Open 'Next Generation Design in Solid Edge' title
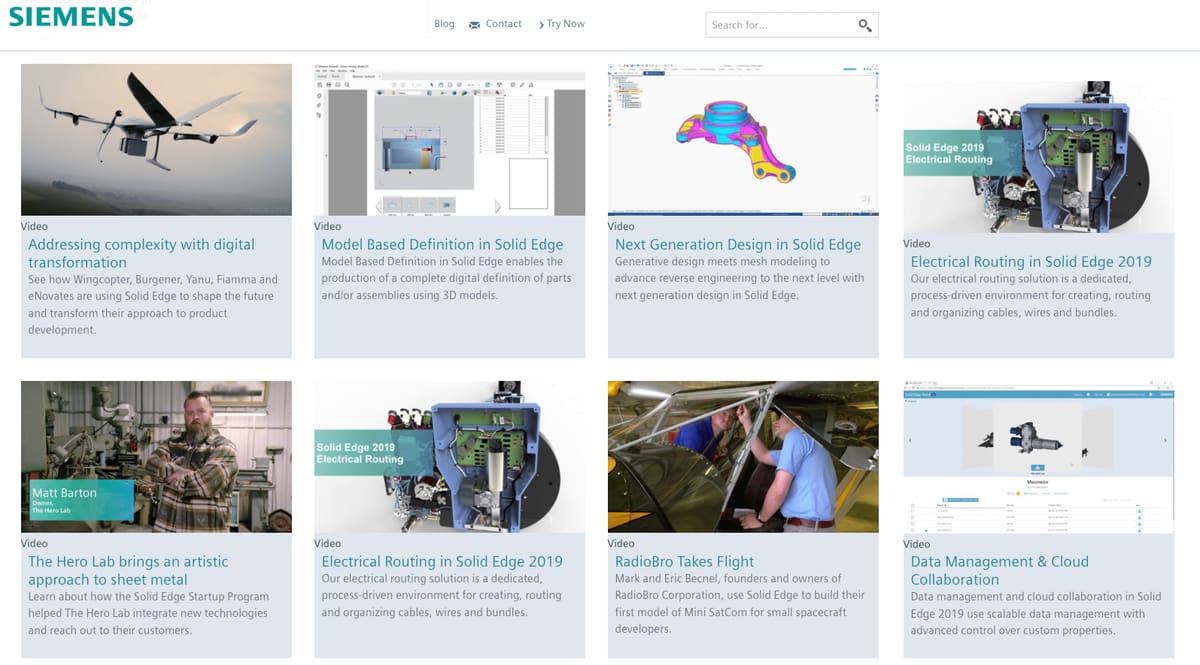 click(738, 244)
